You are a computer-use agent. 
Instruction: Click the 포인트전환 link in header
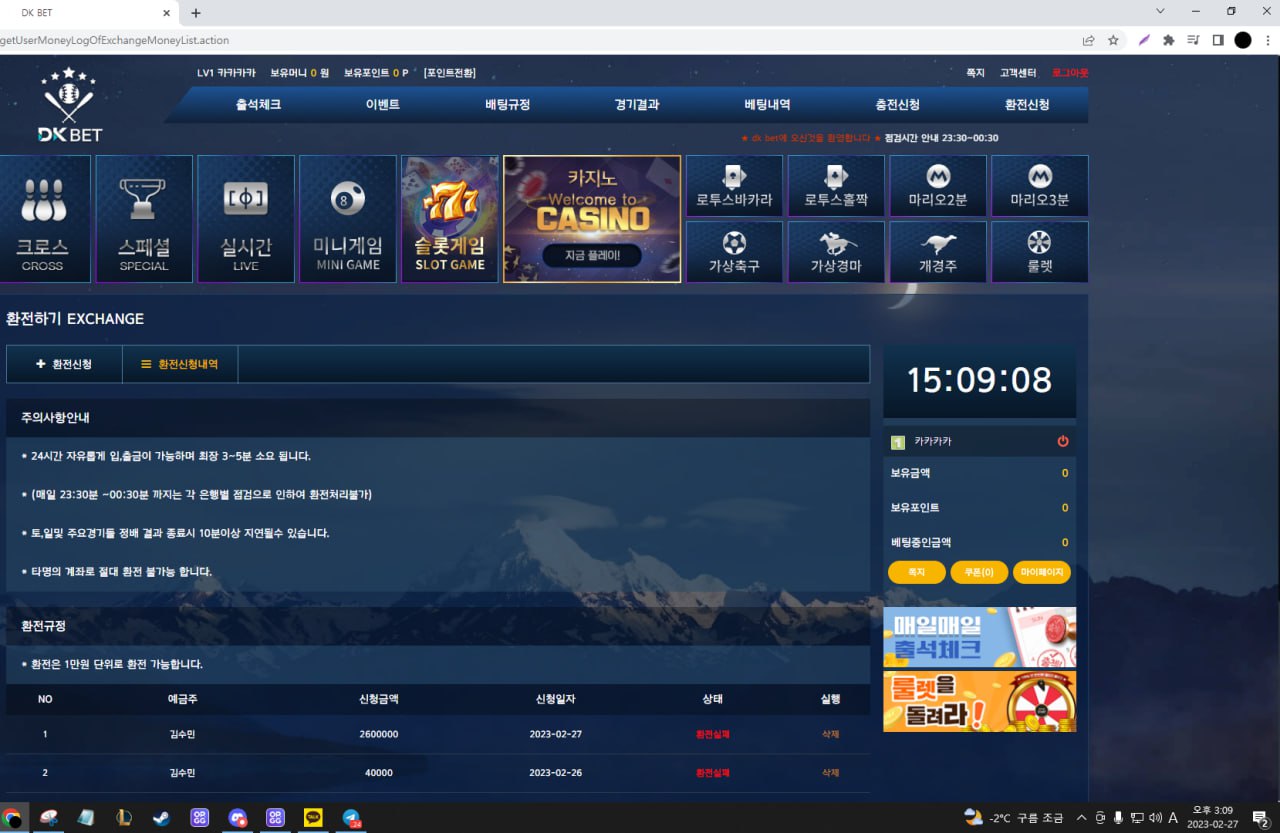(x=449, y=73)
